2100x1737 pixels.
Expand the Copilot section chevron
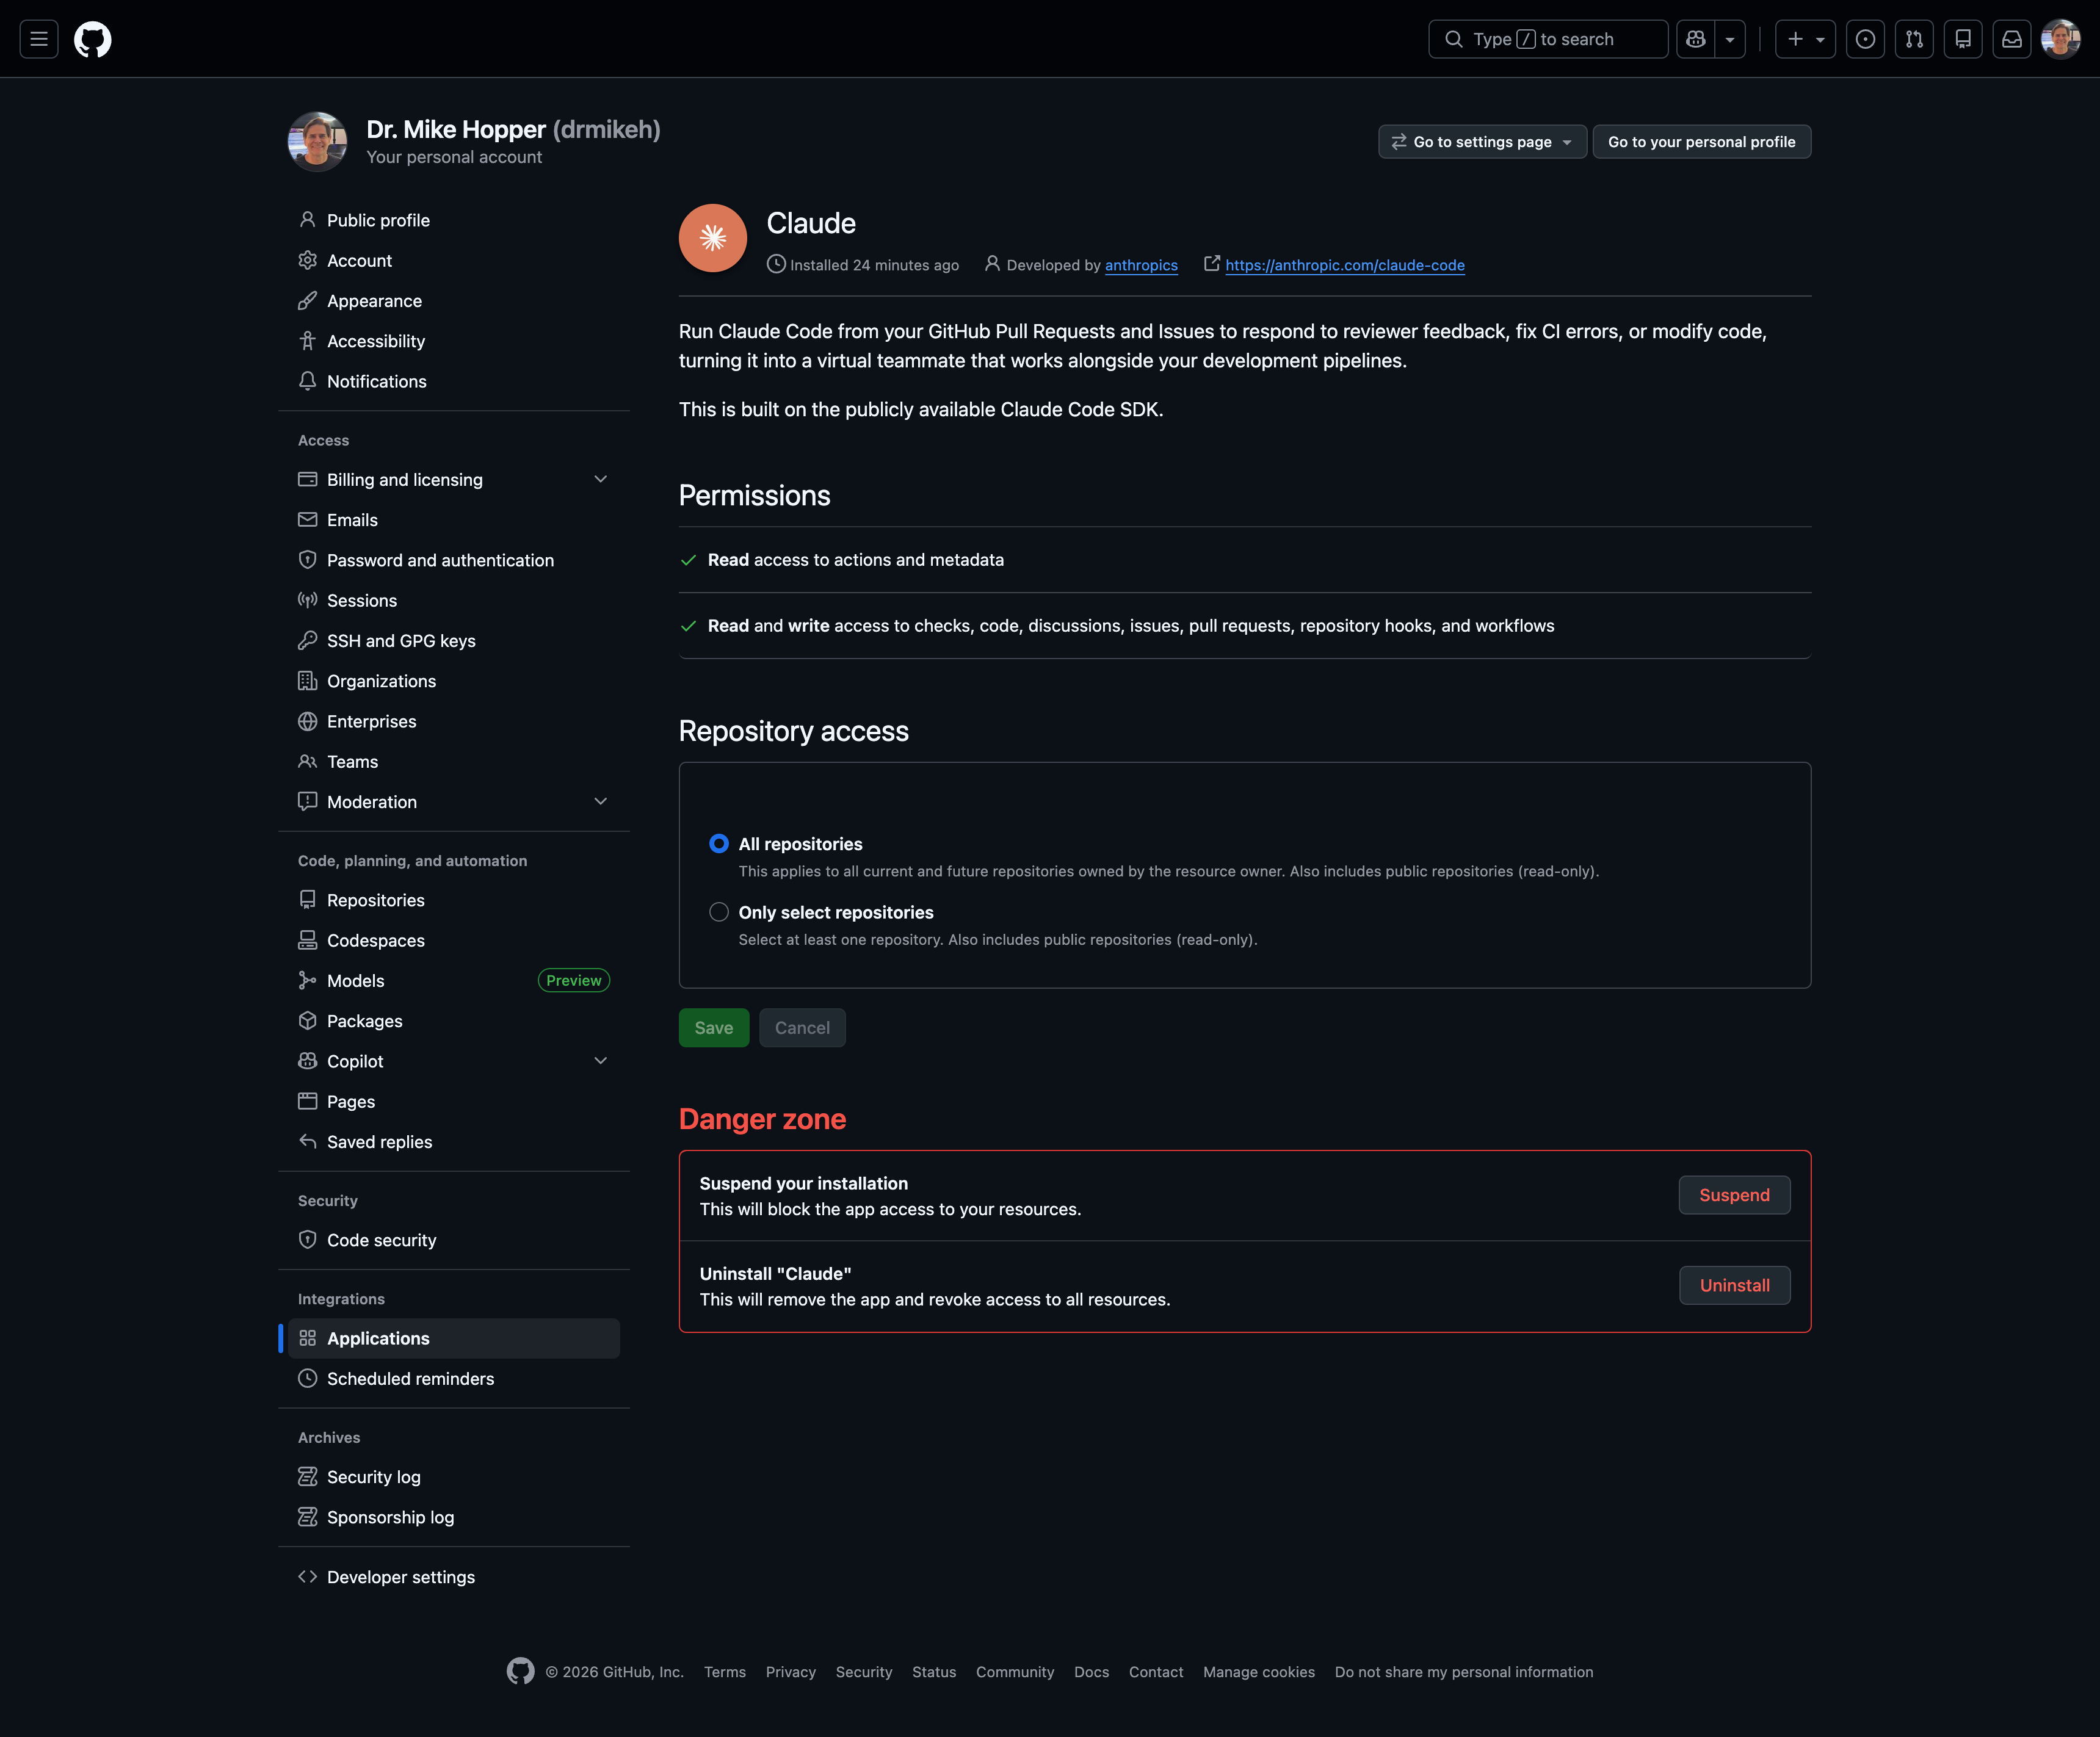(x=601, y=1060)
